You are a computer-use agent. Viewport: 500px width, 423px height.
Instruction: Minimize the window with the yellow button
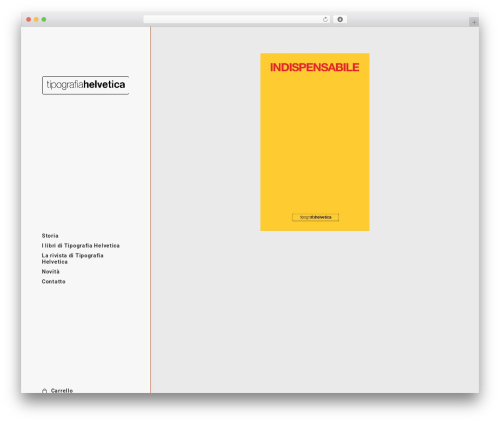pyautogui.click(x=36, y=19)
